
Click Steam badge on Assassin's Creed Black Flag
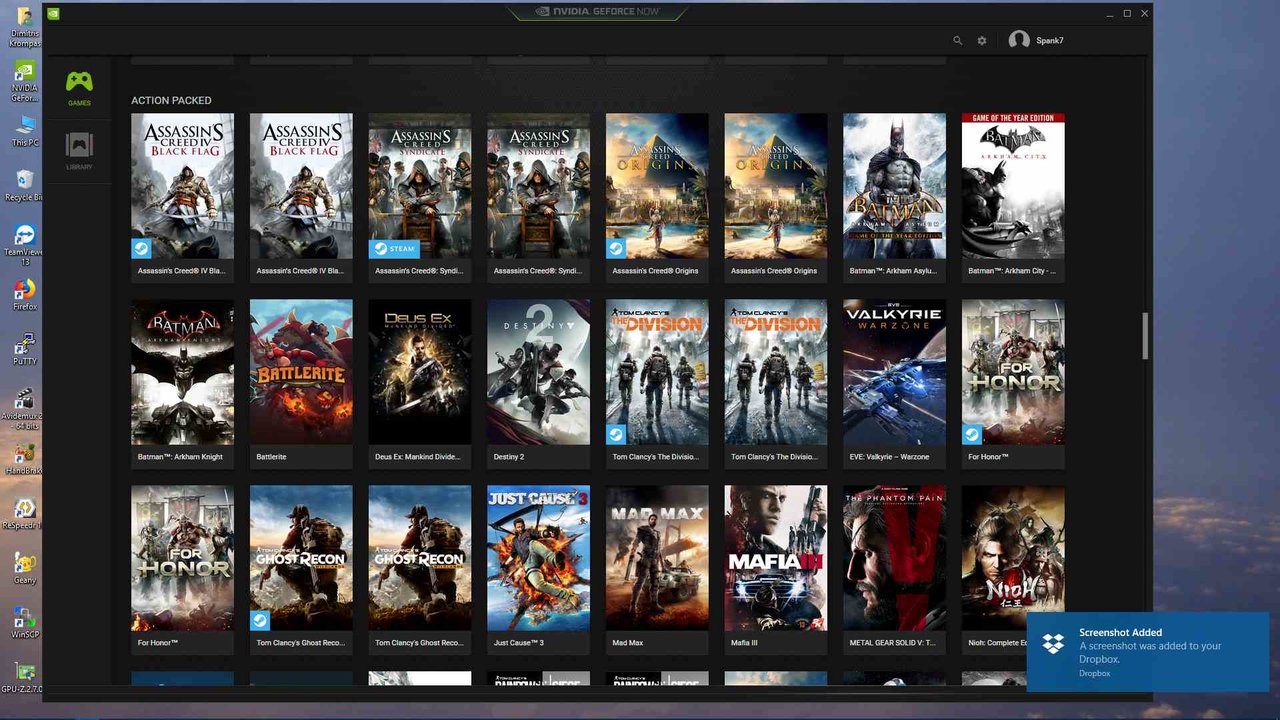(141, 249)
